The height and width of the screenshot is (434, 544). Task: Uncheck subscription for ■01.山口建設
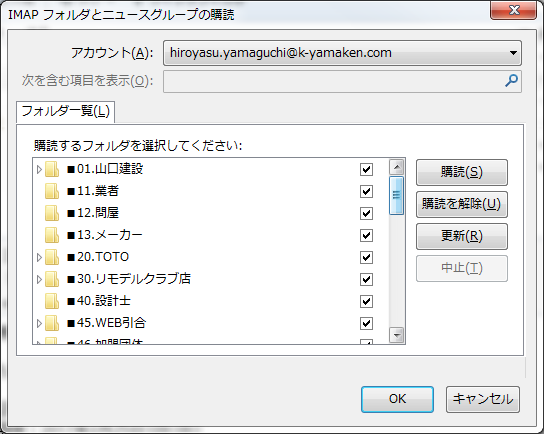[366, 170]
